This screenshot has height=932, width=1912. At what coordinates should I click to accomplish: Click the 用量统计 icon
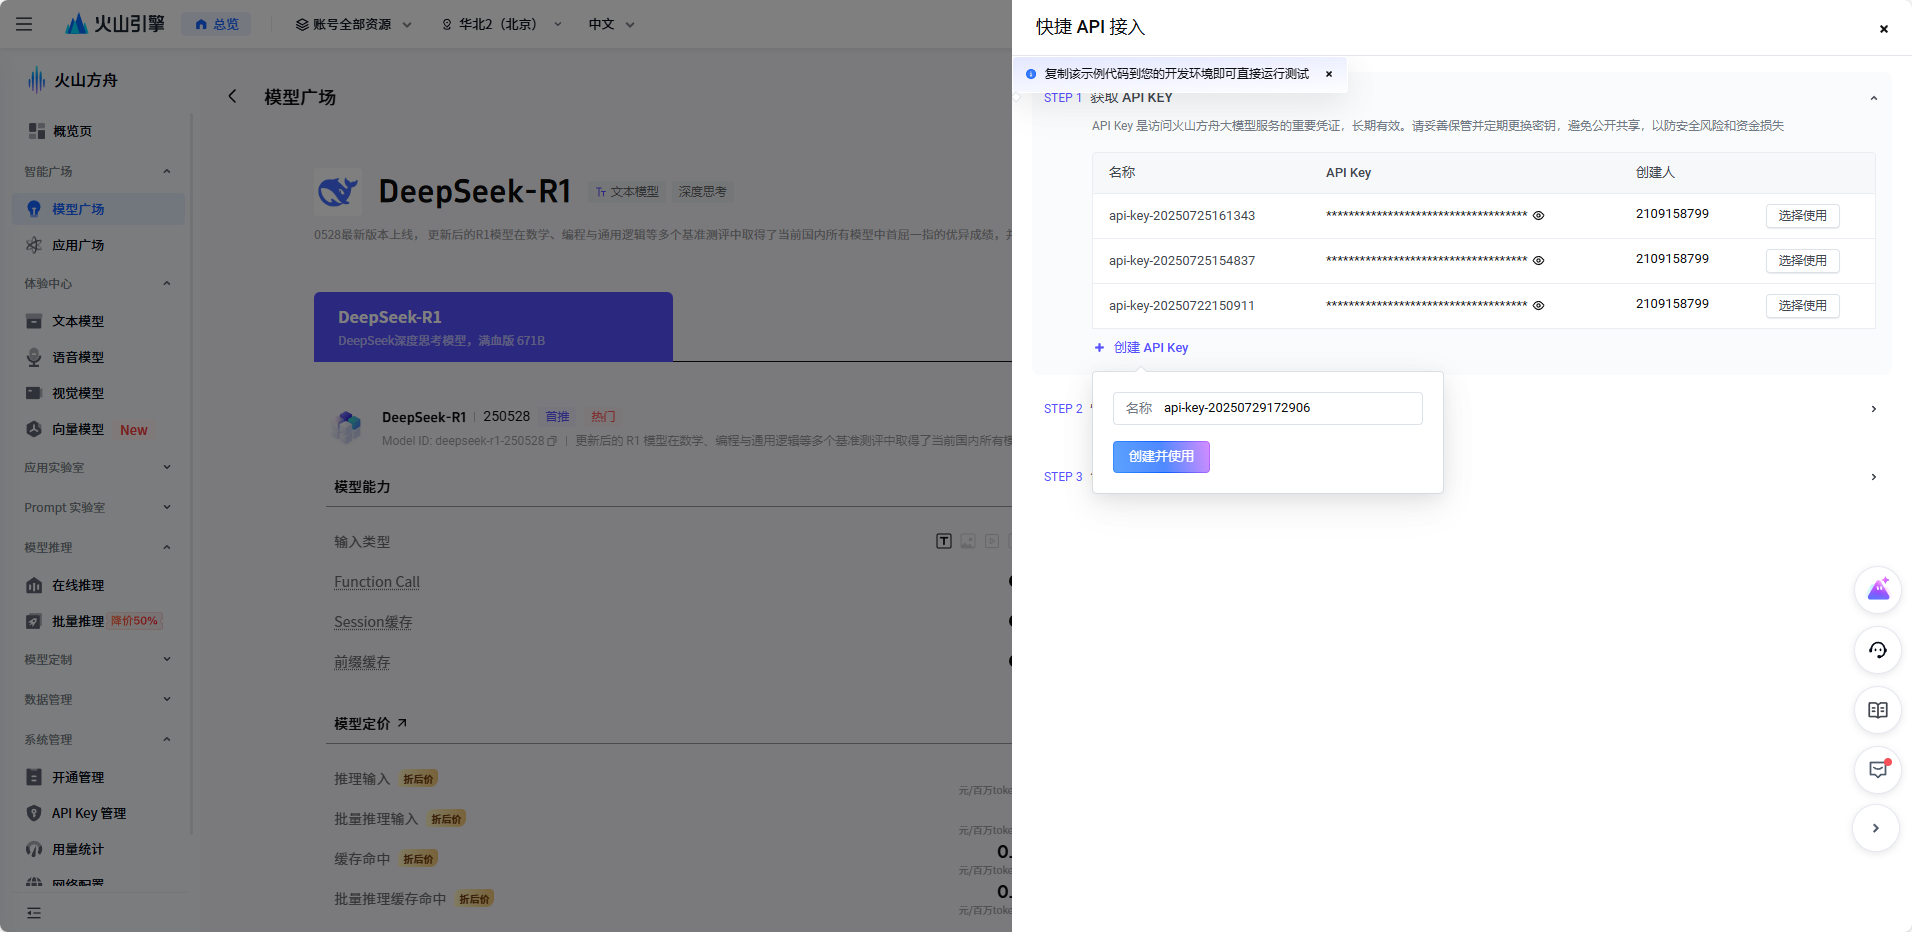(x=34, y=849)
